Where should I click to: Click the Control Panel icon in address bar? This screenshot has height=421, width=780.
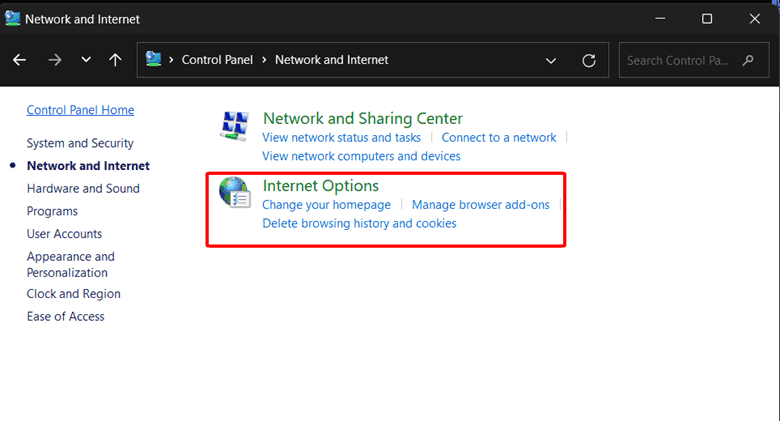tap(153, 59)
